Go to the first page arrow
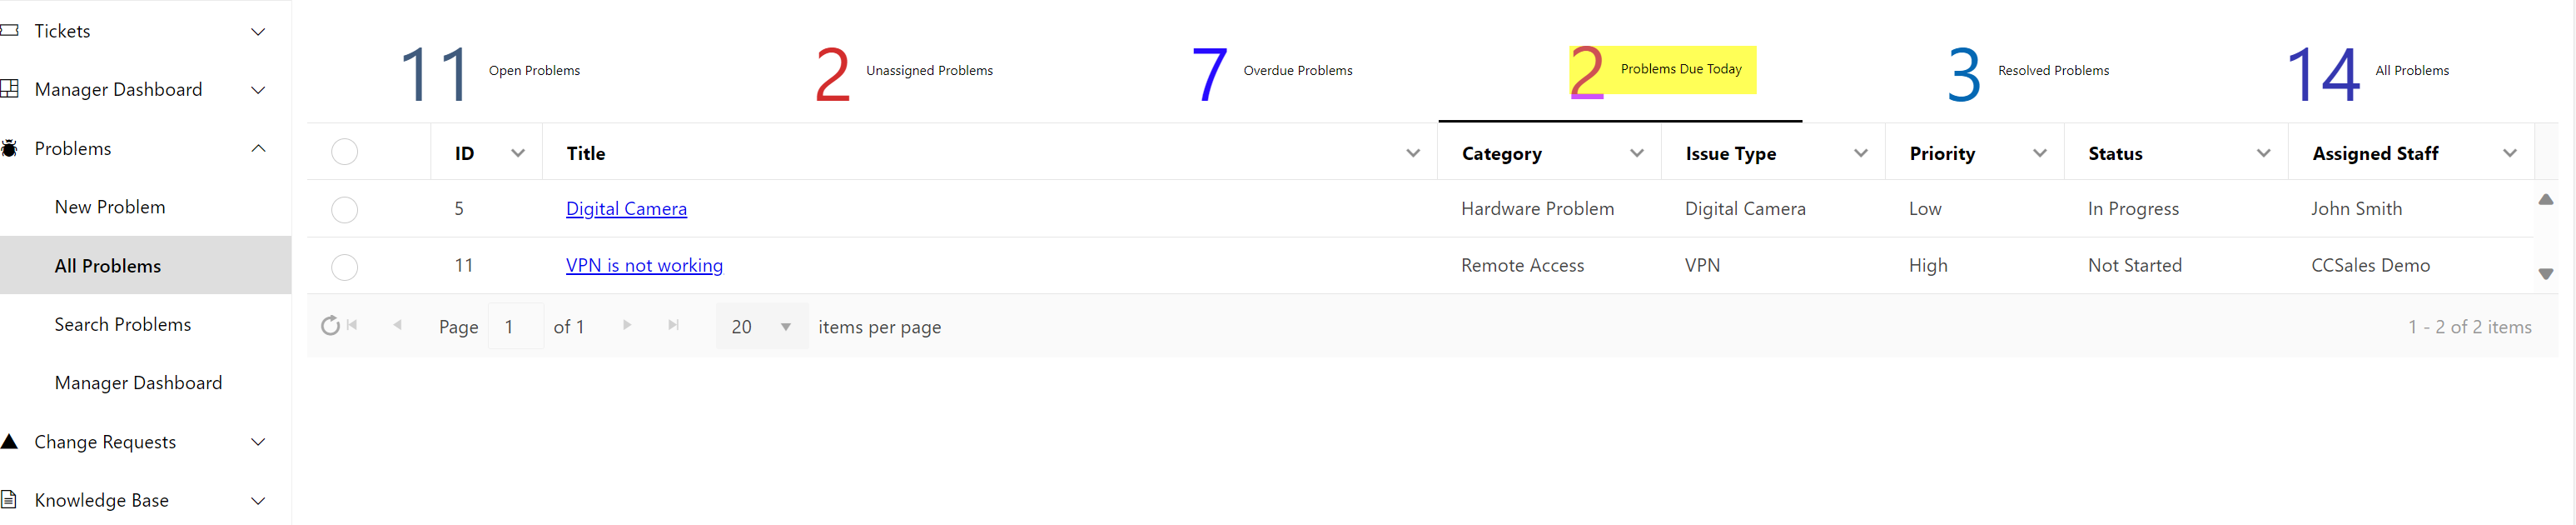The image size is (2576, 525). coord(353,325)
